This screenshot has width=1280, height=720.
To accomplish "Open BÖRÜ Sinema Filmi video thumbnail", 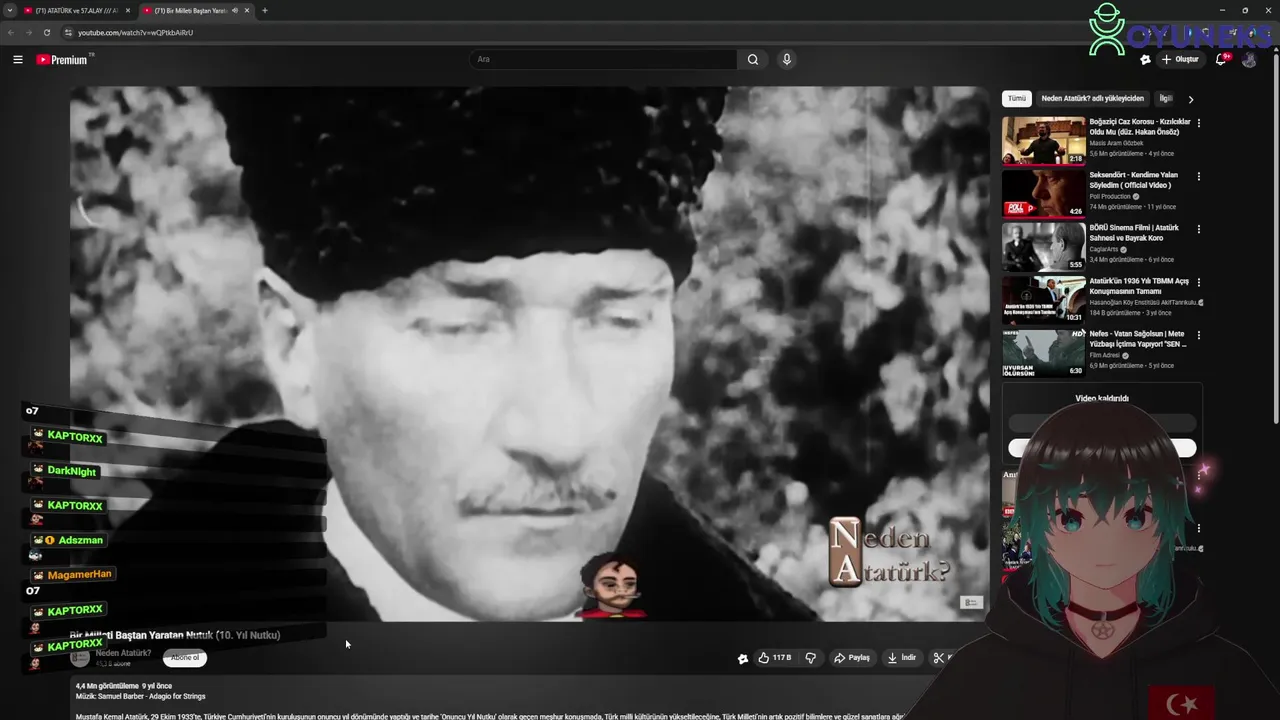I will click(1044, 247).
